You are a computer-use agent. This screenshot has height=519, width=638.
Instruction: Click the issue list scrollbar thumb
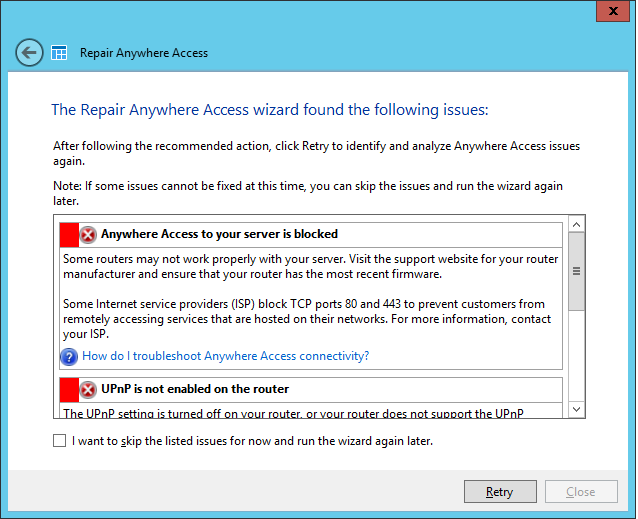(x=576, y=270)
